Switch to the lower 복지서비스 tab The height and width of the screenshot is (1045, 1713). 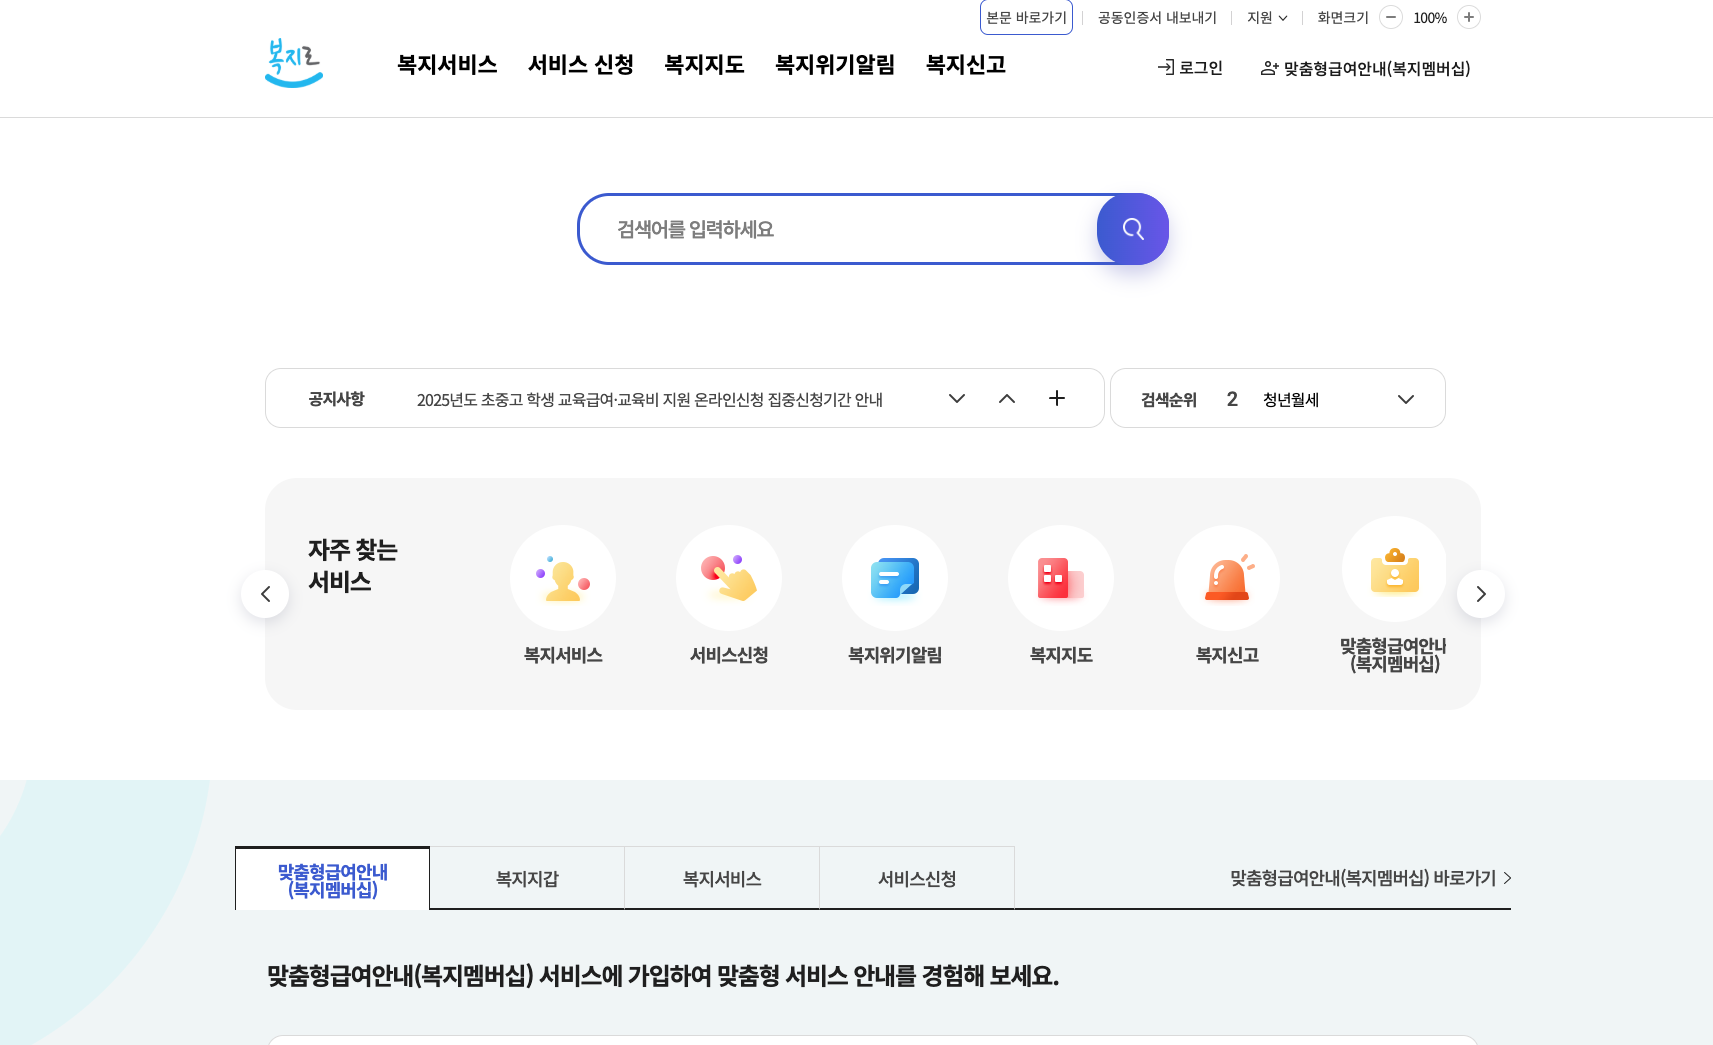pos(722,879)
